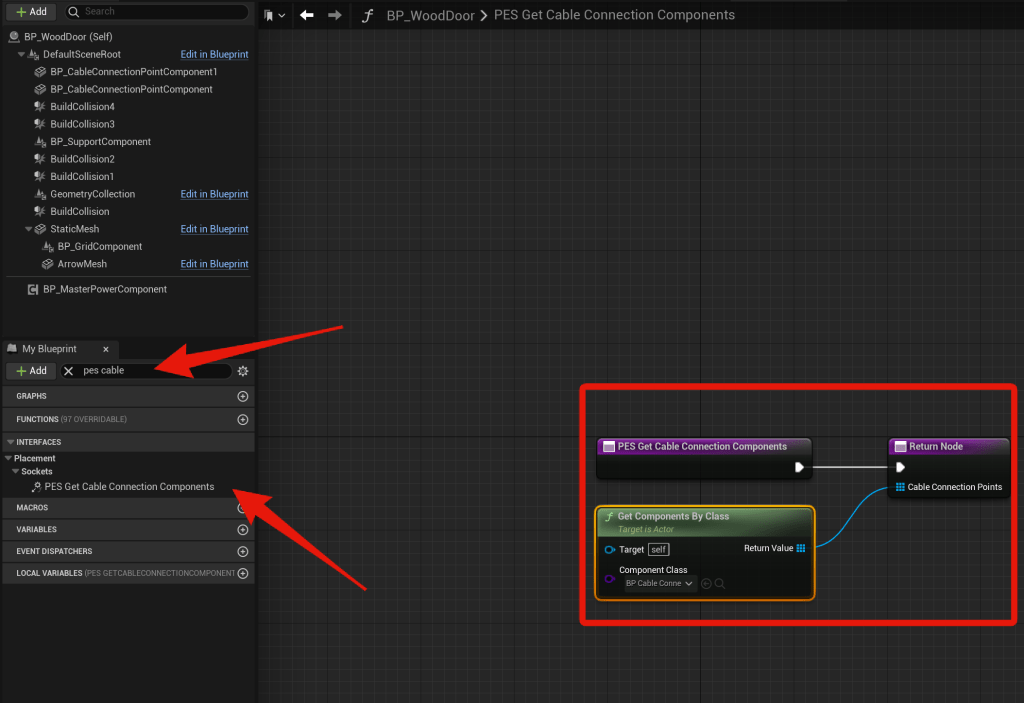
Task: Add a new graph with plus icon
Action: point(242,396)
